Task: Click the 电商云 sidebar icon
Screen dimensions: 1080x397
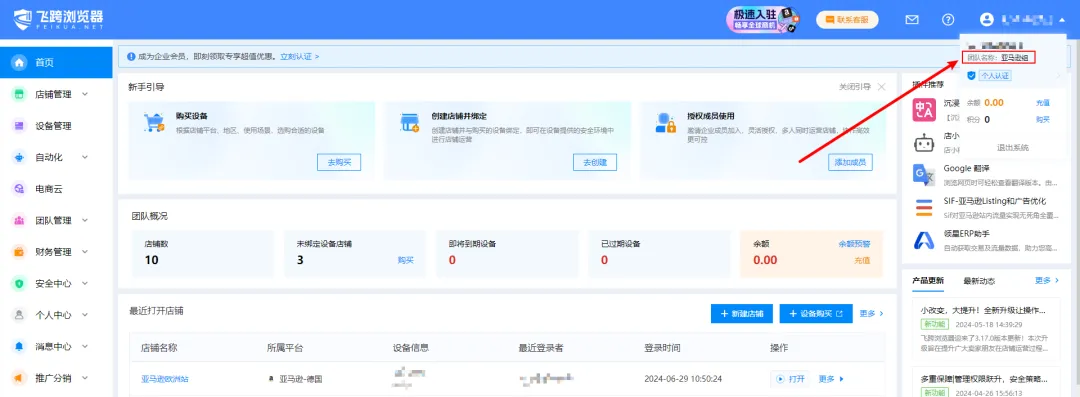Action: coord(19,189)
